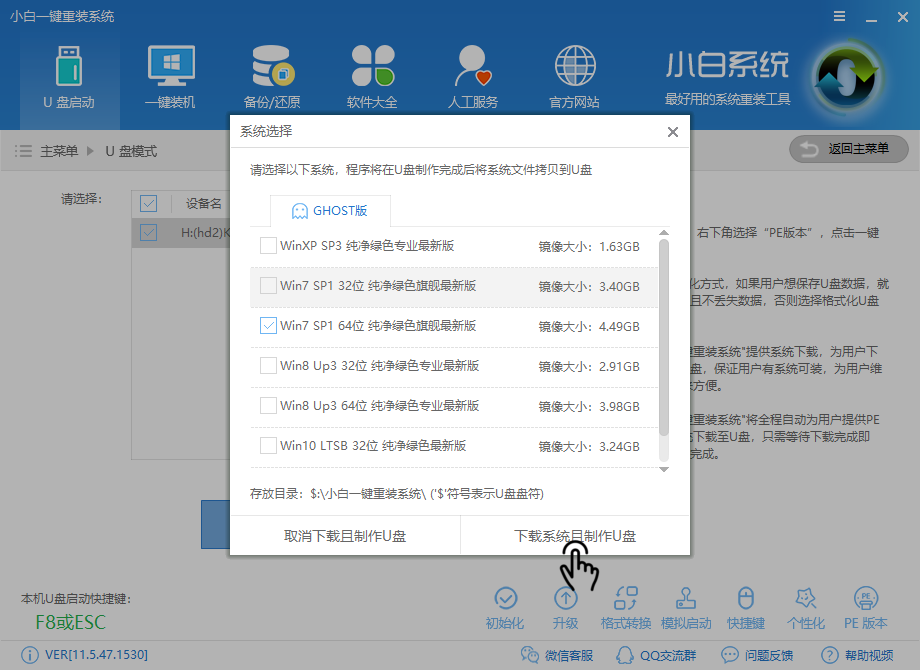Open the hamburger menu at top right
This screenshot has height=670, width=920.
[838, 16]
